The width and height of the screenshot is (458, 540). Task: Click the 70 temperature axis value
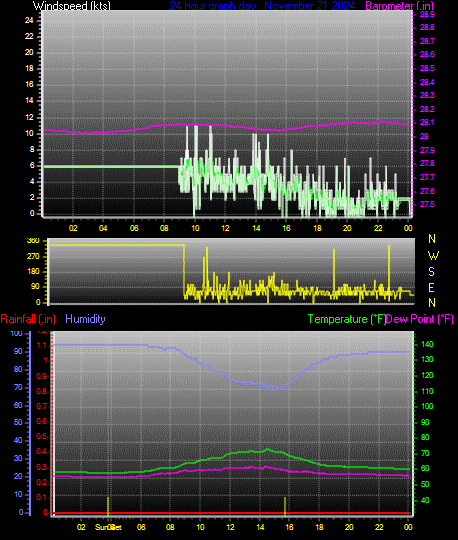(x=425, y=453)
